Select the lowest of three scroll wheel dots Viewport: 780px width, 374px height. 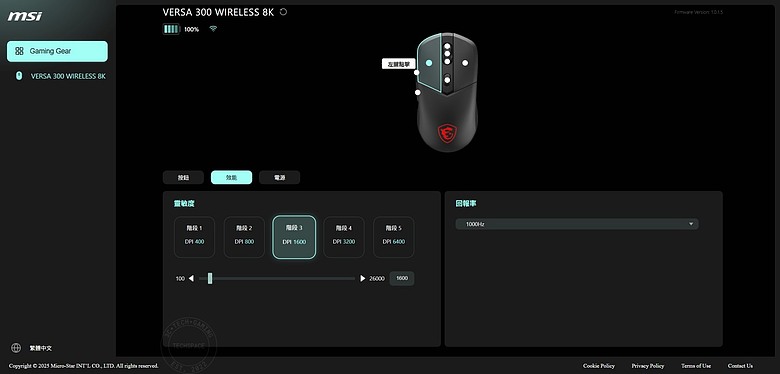447,61
